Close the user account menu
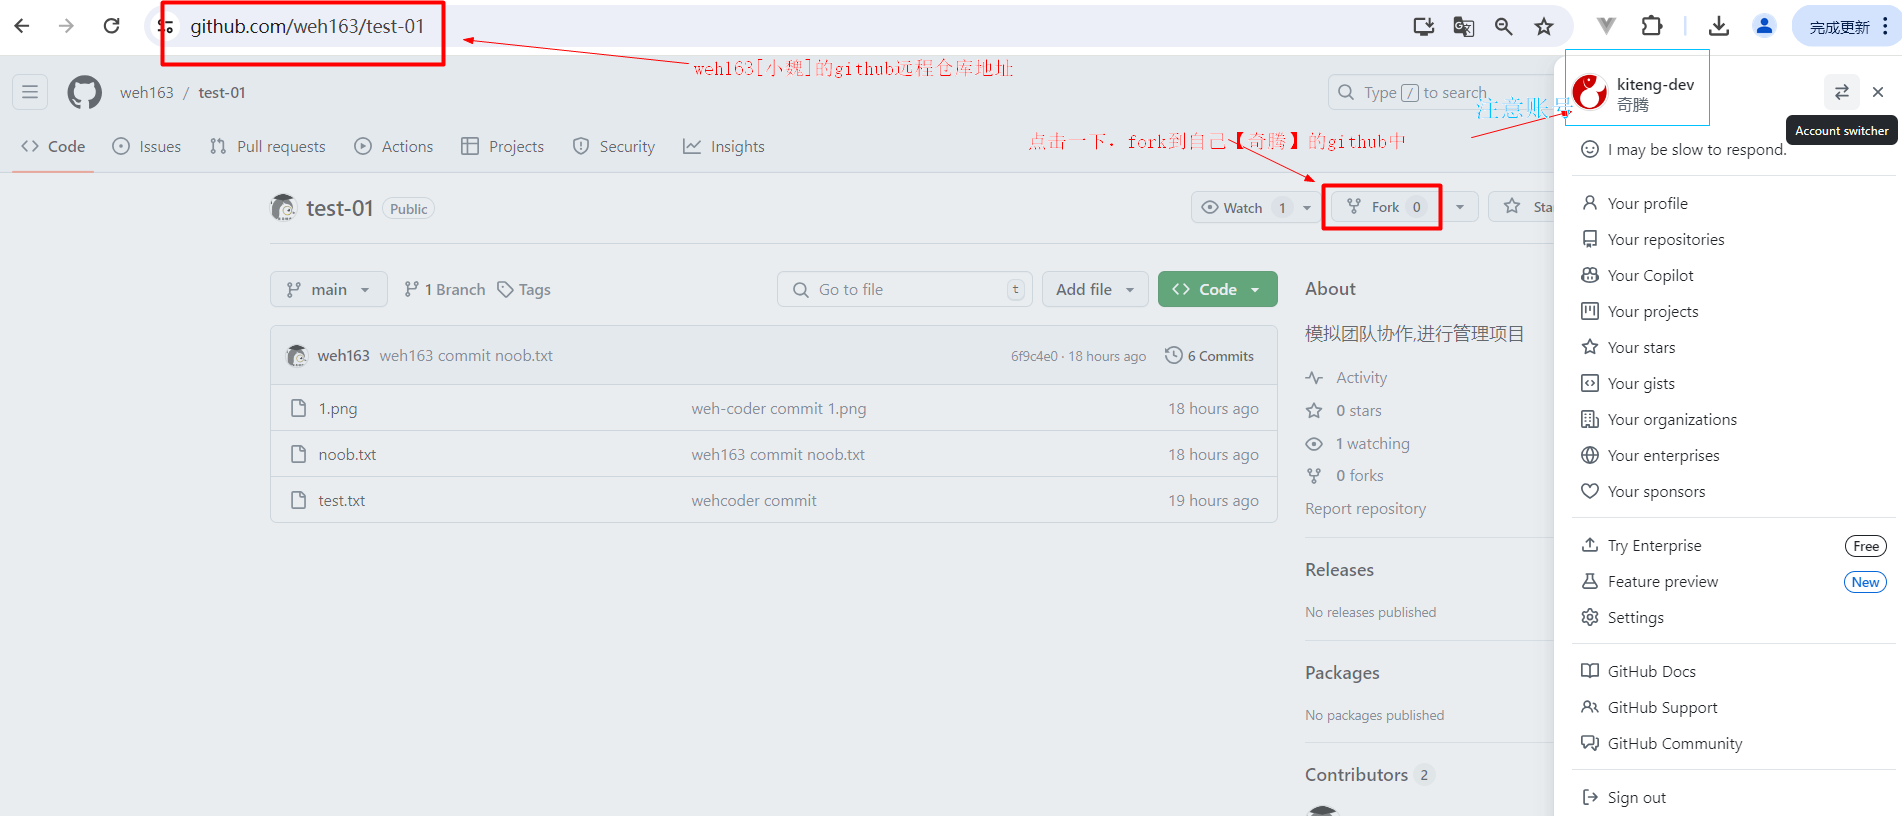Image resolution: width=1902 pixels, height=816 pixels. [1878, 92]
